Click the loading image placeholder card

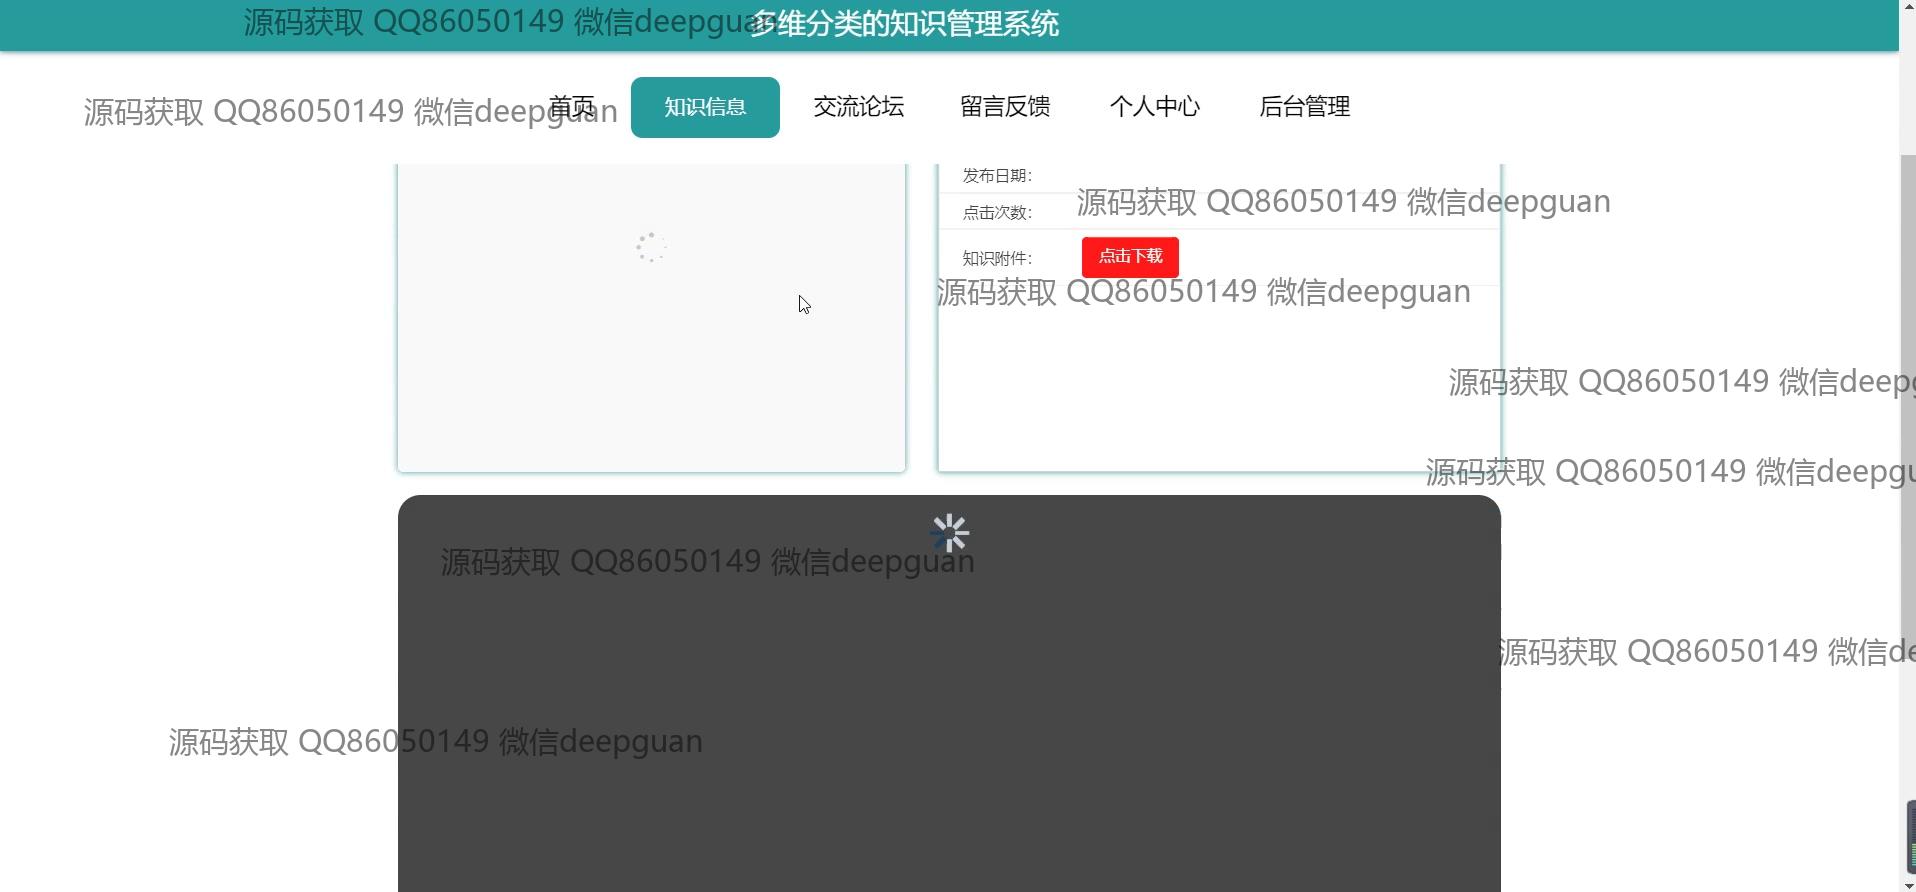[x=651, y=316]
